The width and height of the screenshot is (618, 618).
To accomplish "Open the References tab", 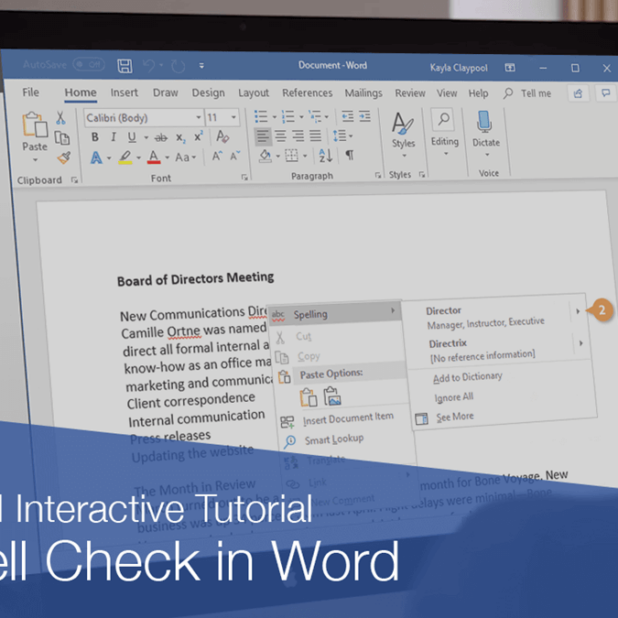I will tap(307, 93).
